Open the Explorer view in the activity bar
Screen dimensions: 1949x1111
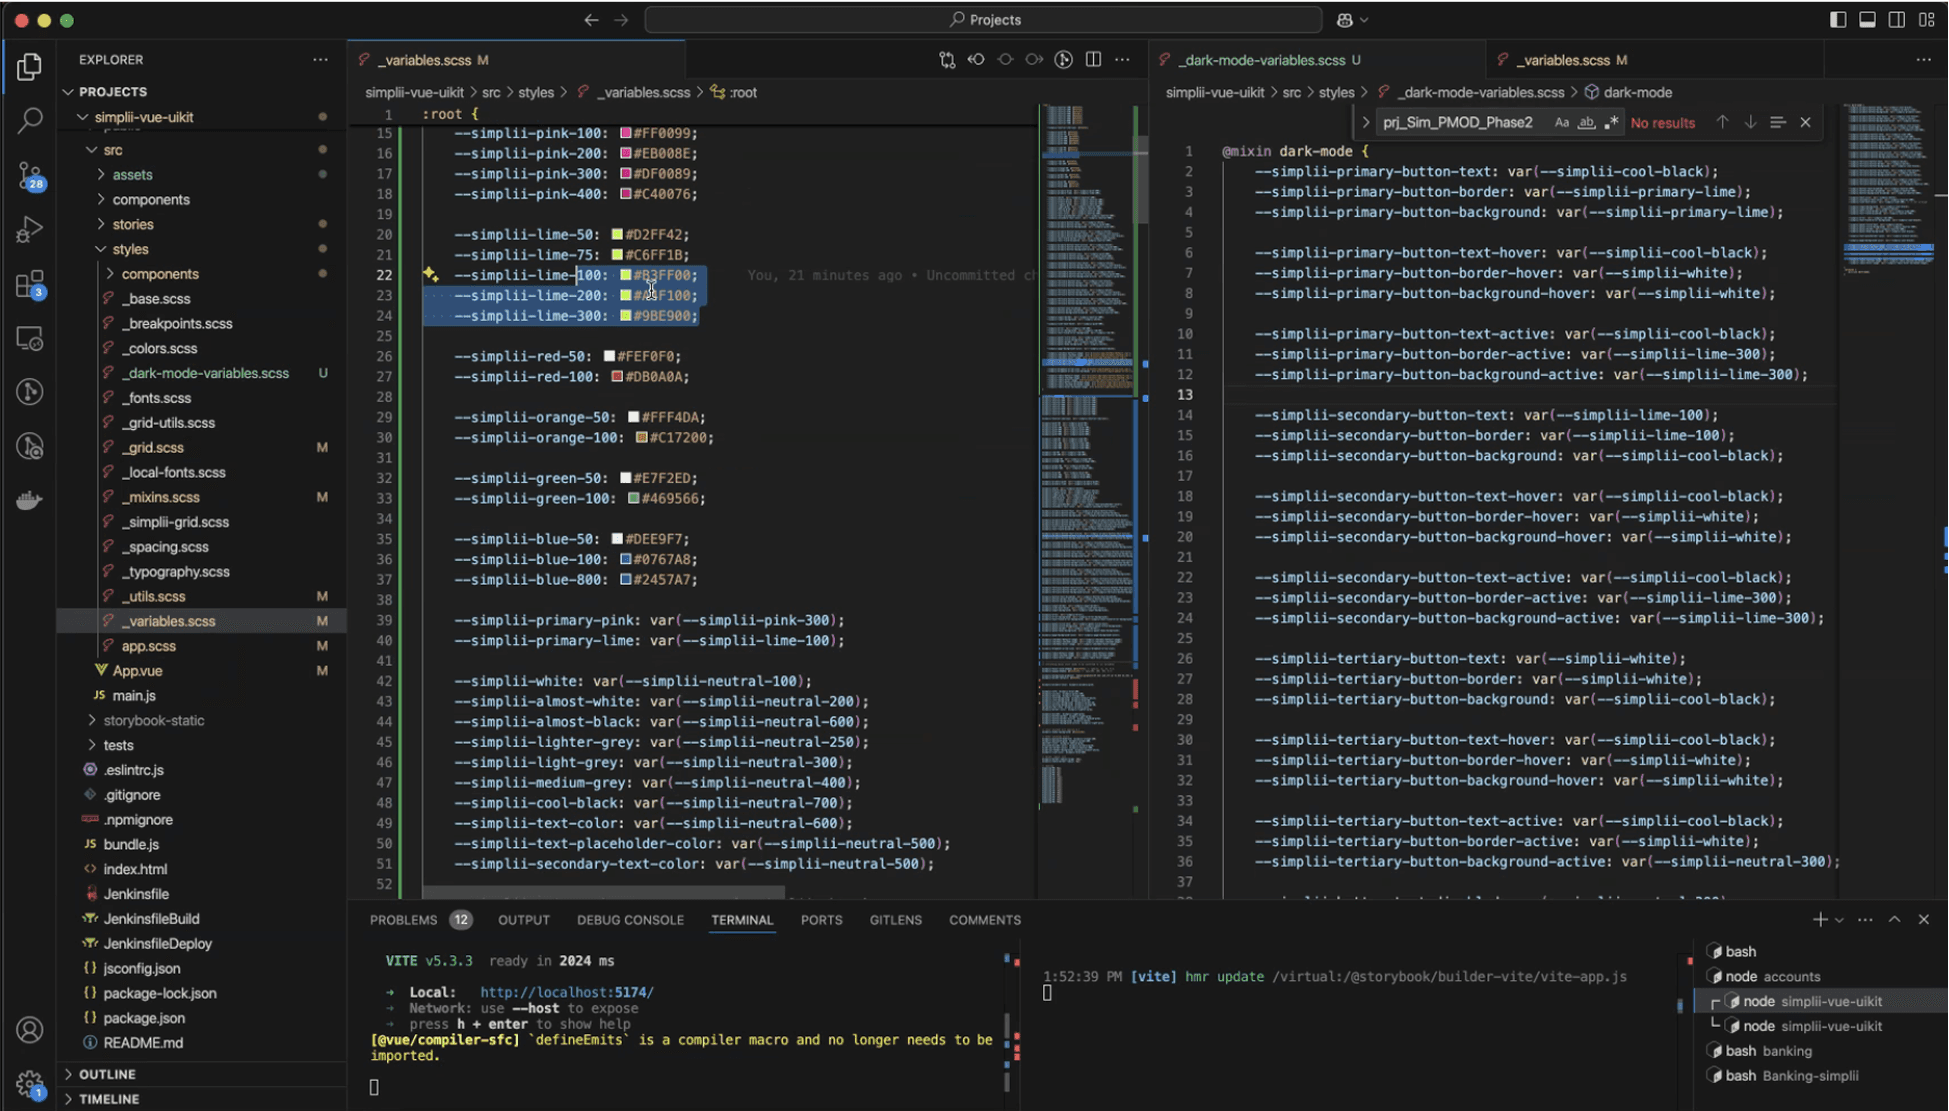pos(29,67)
